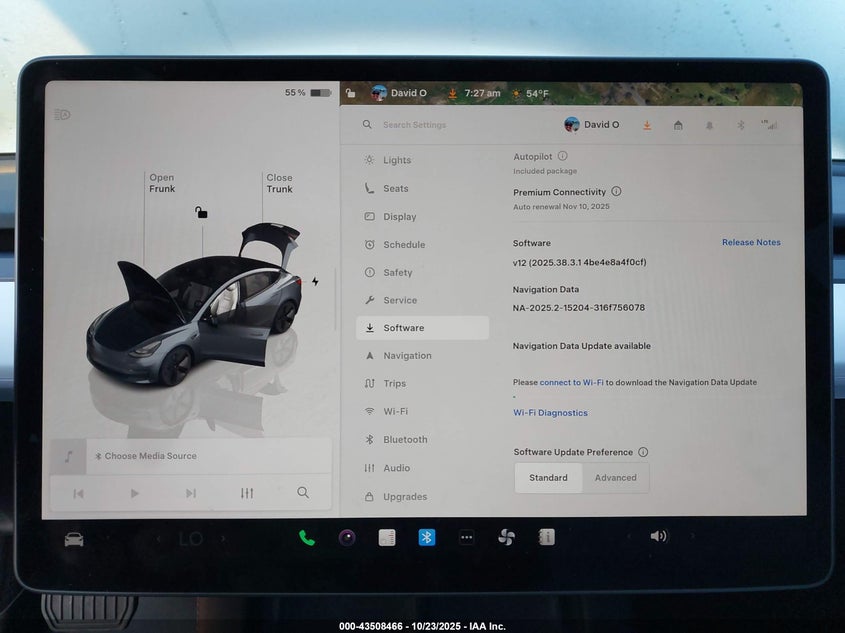Select Advanced software update preference
The image size is (845, 633).
click(x=615, y=478)
